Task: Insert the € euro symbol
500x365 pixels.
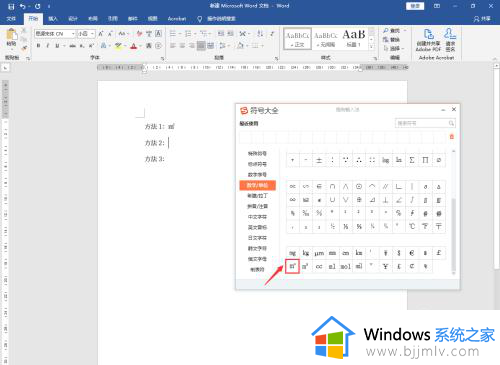Action: click(x=412, y=253)
